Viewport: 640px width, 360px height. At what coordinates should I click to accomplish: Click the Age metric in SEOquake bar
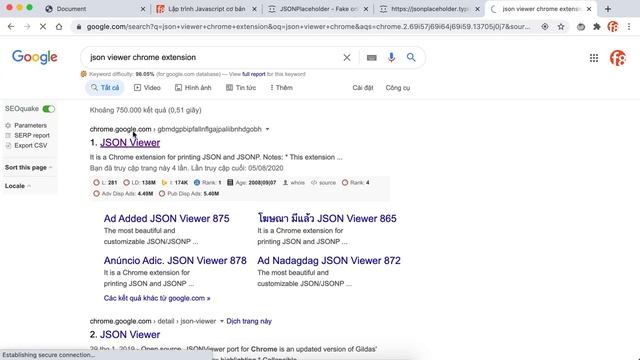point(252,182)
